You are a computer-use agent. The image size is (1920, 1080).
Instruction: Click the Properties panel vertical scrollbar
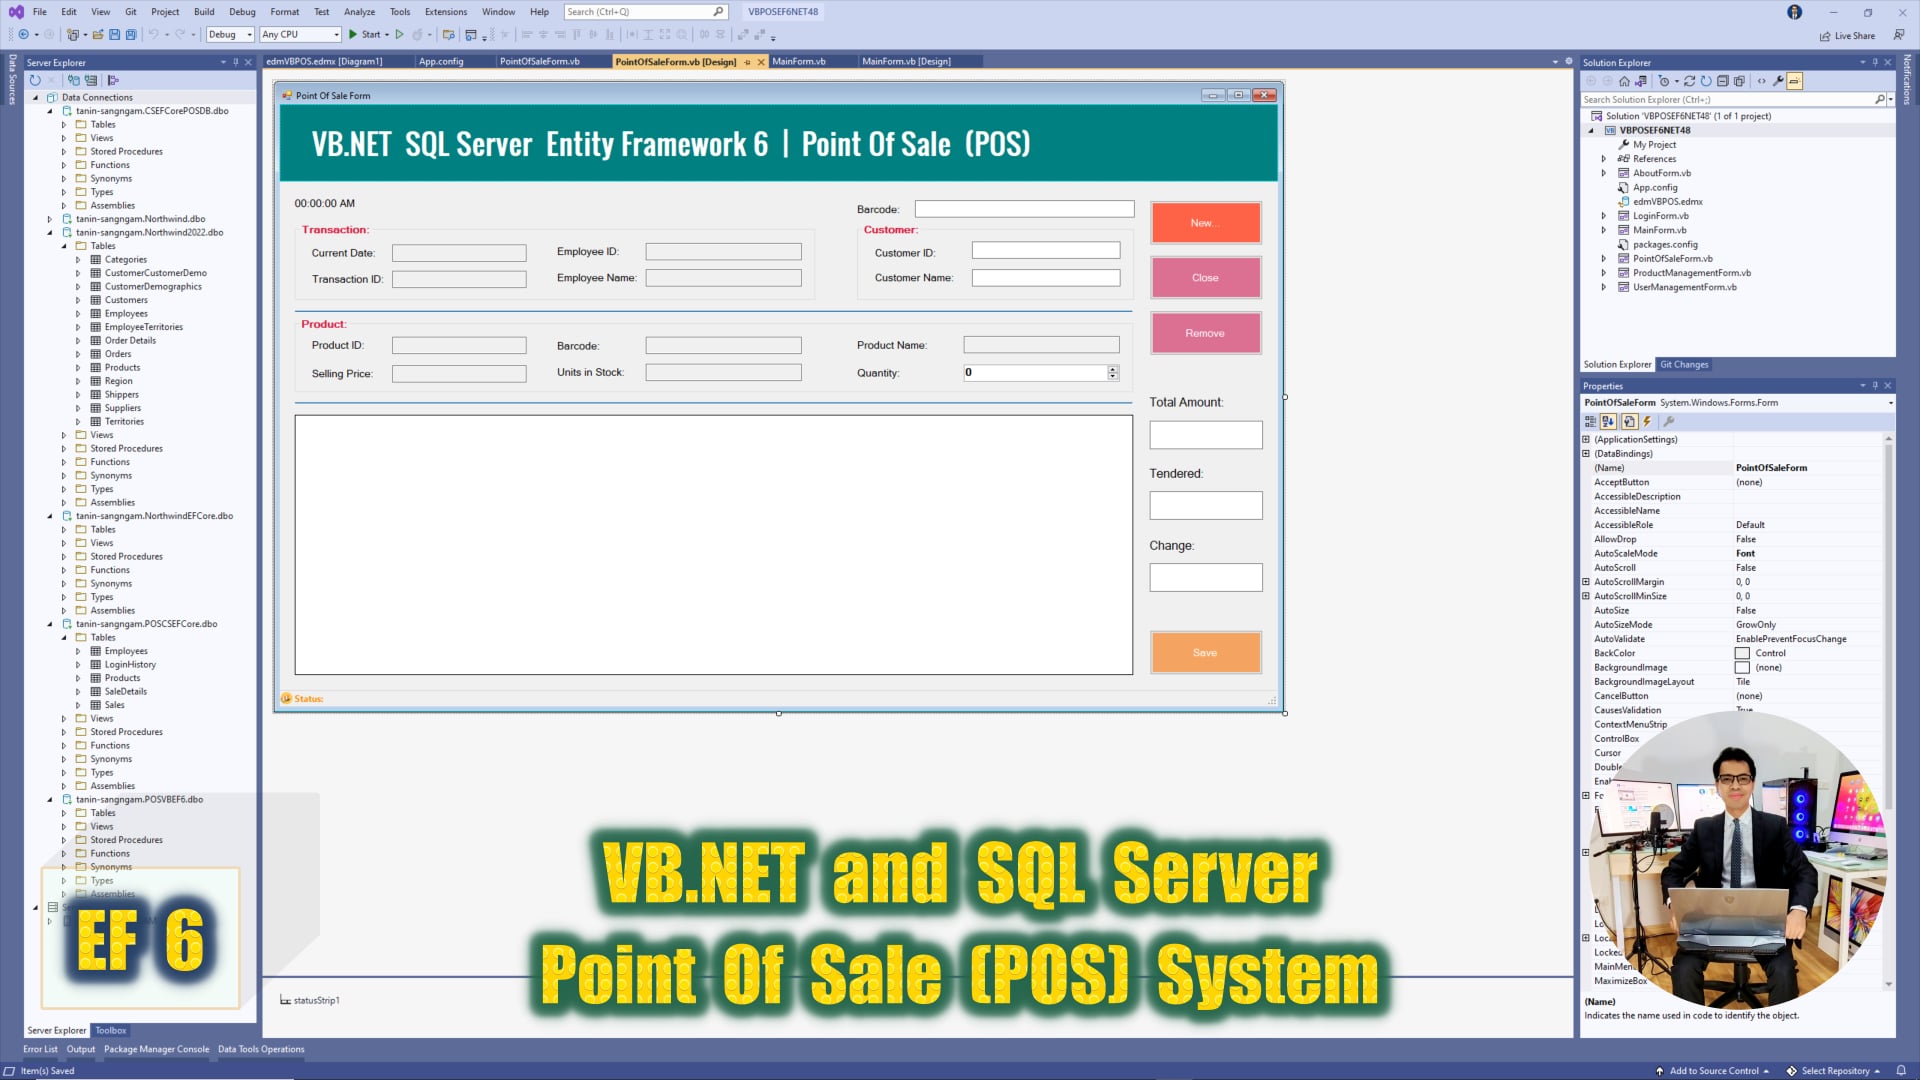tap(1888, 711)
